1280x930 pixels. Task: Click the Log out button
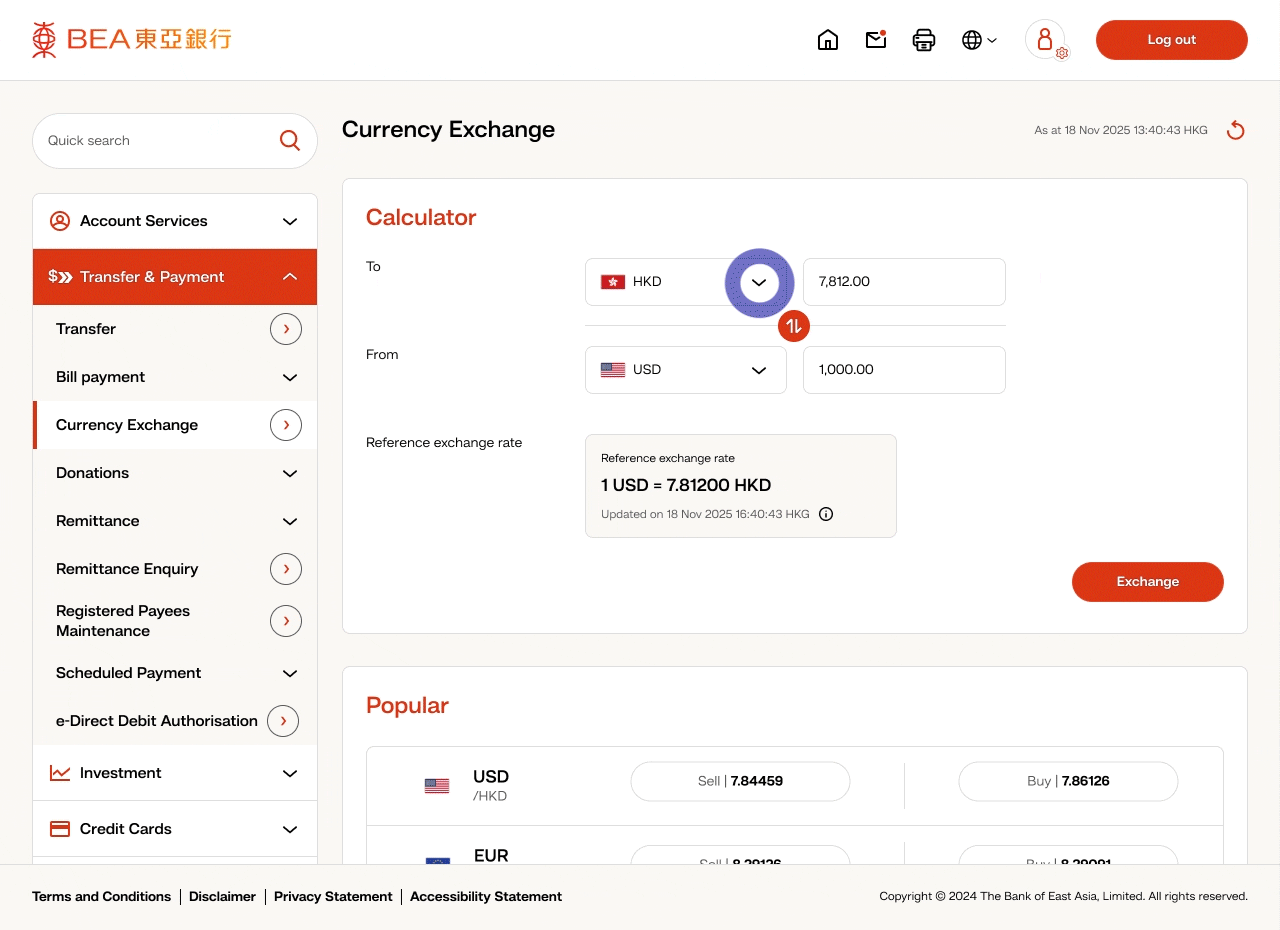click(x=1171, y=40)
